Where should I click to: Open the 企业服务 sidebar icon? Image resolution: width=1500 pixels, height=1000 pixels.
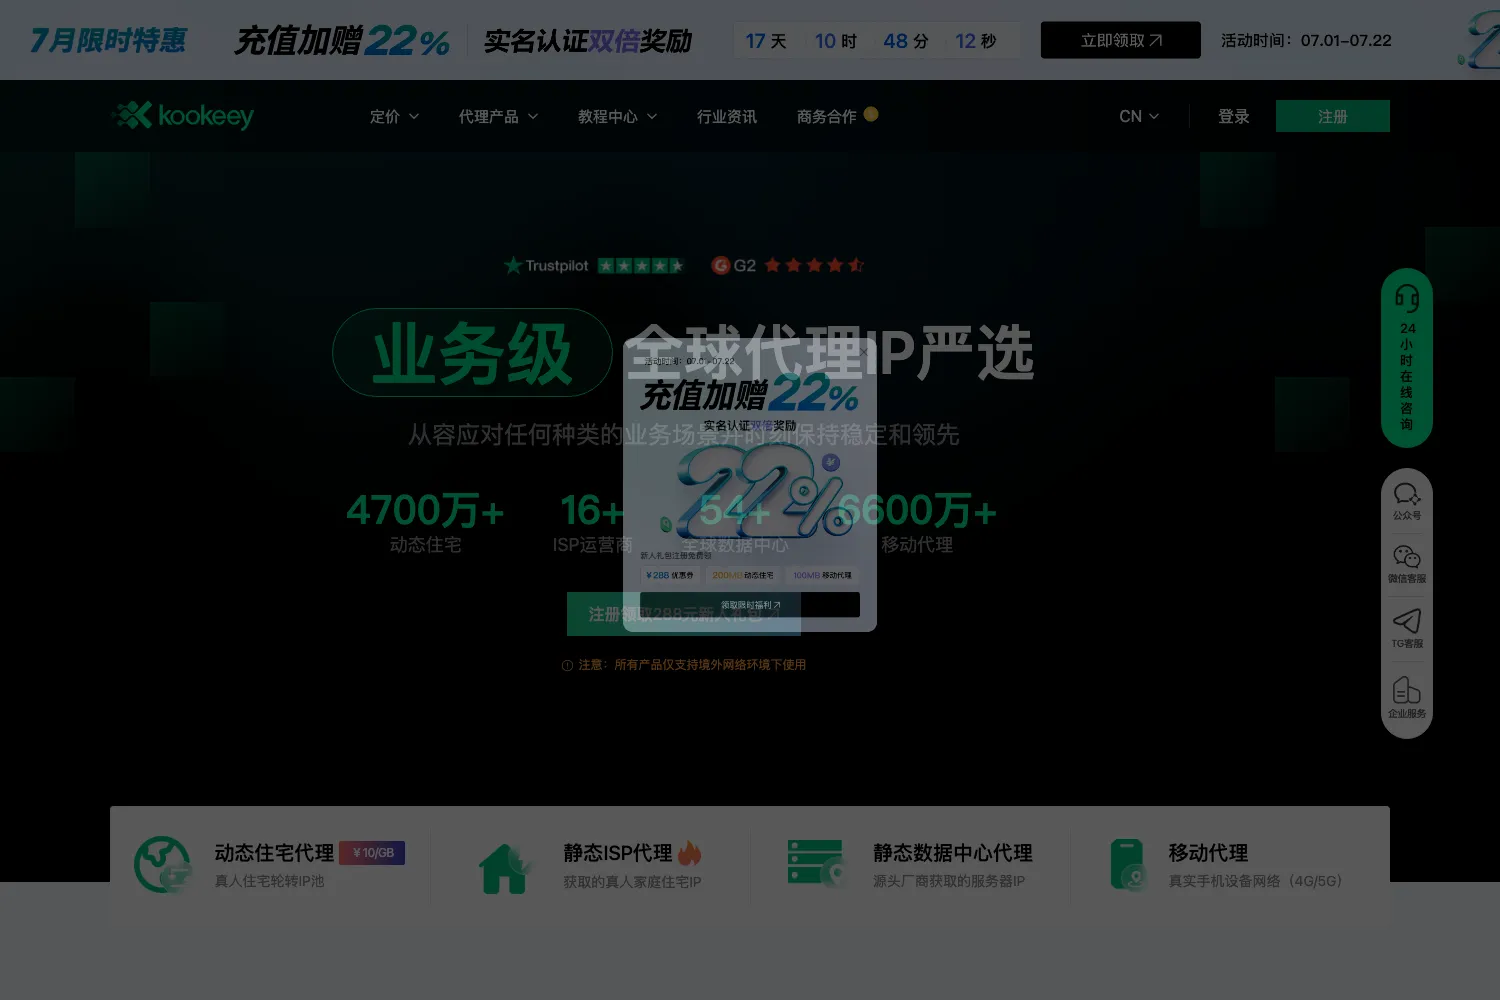point(1407,697)
